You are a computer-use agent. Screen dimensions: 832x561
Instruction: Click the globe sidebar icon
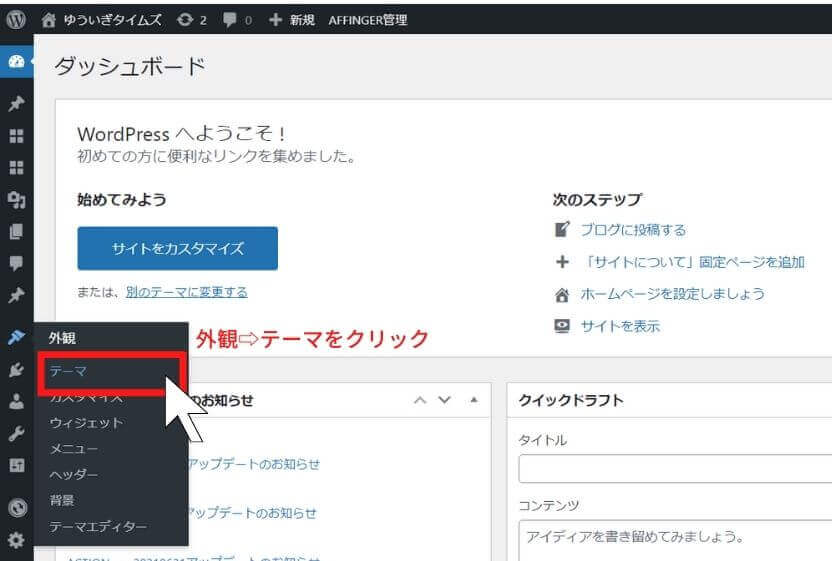click(x=18, y=508)
